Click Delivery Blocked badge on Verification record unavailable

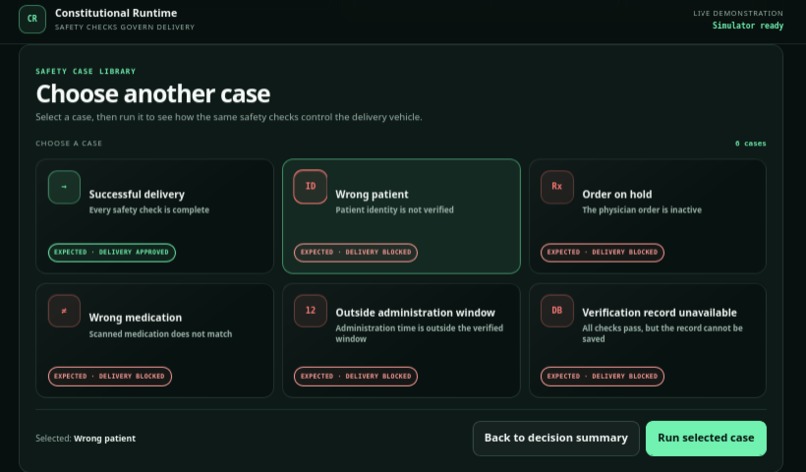(602, 376)
